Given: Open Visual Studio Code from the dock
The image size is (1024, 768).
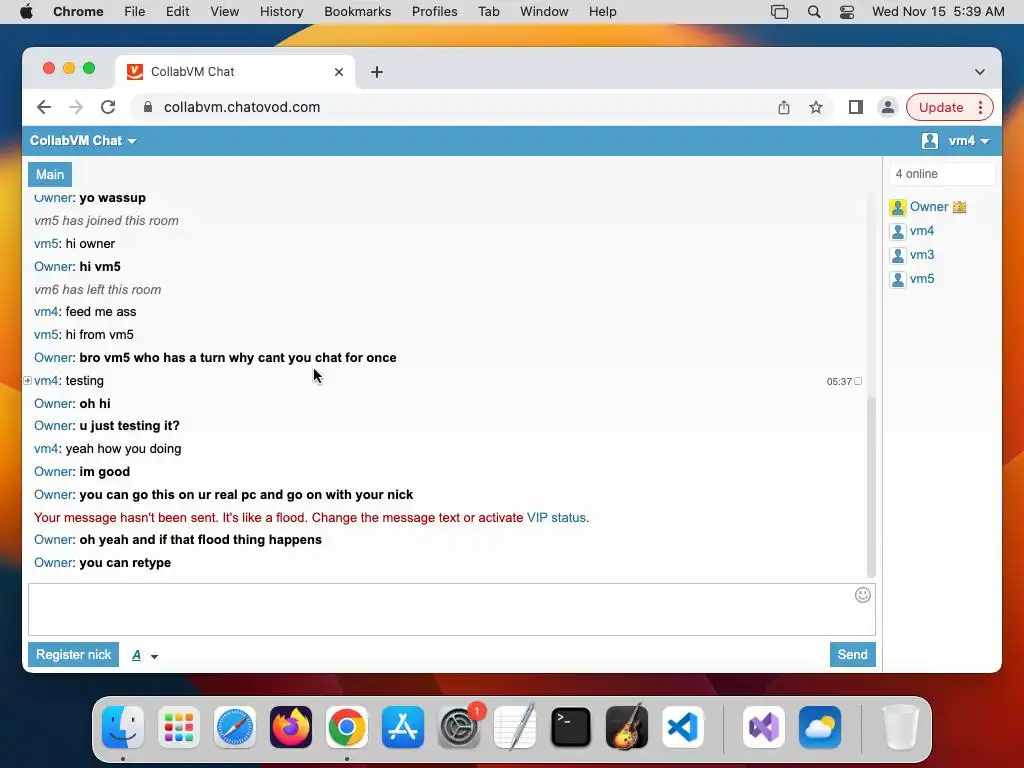Looking at the screenshot, I should point(682,727).
